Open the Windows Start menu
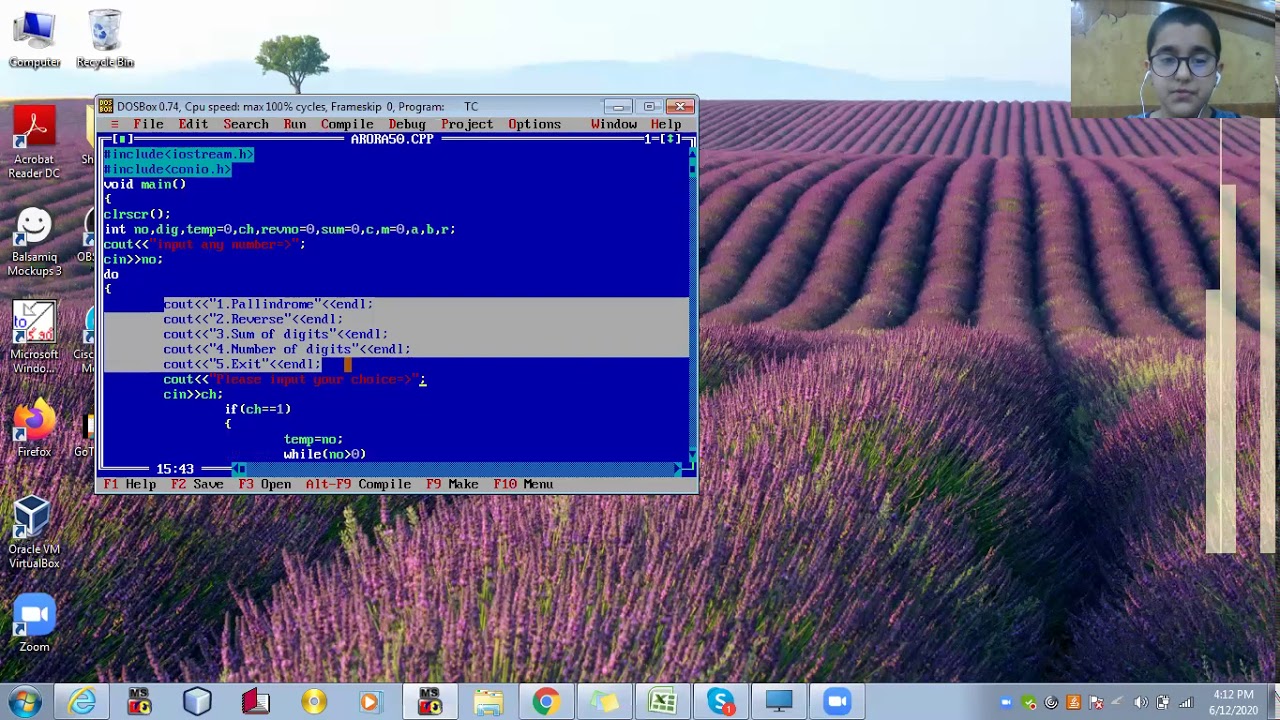1280x720 pixels. coord(24,702)
